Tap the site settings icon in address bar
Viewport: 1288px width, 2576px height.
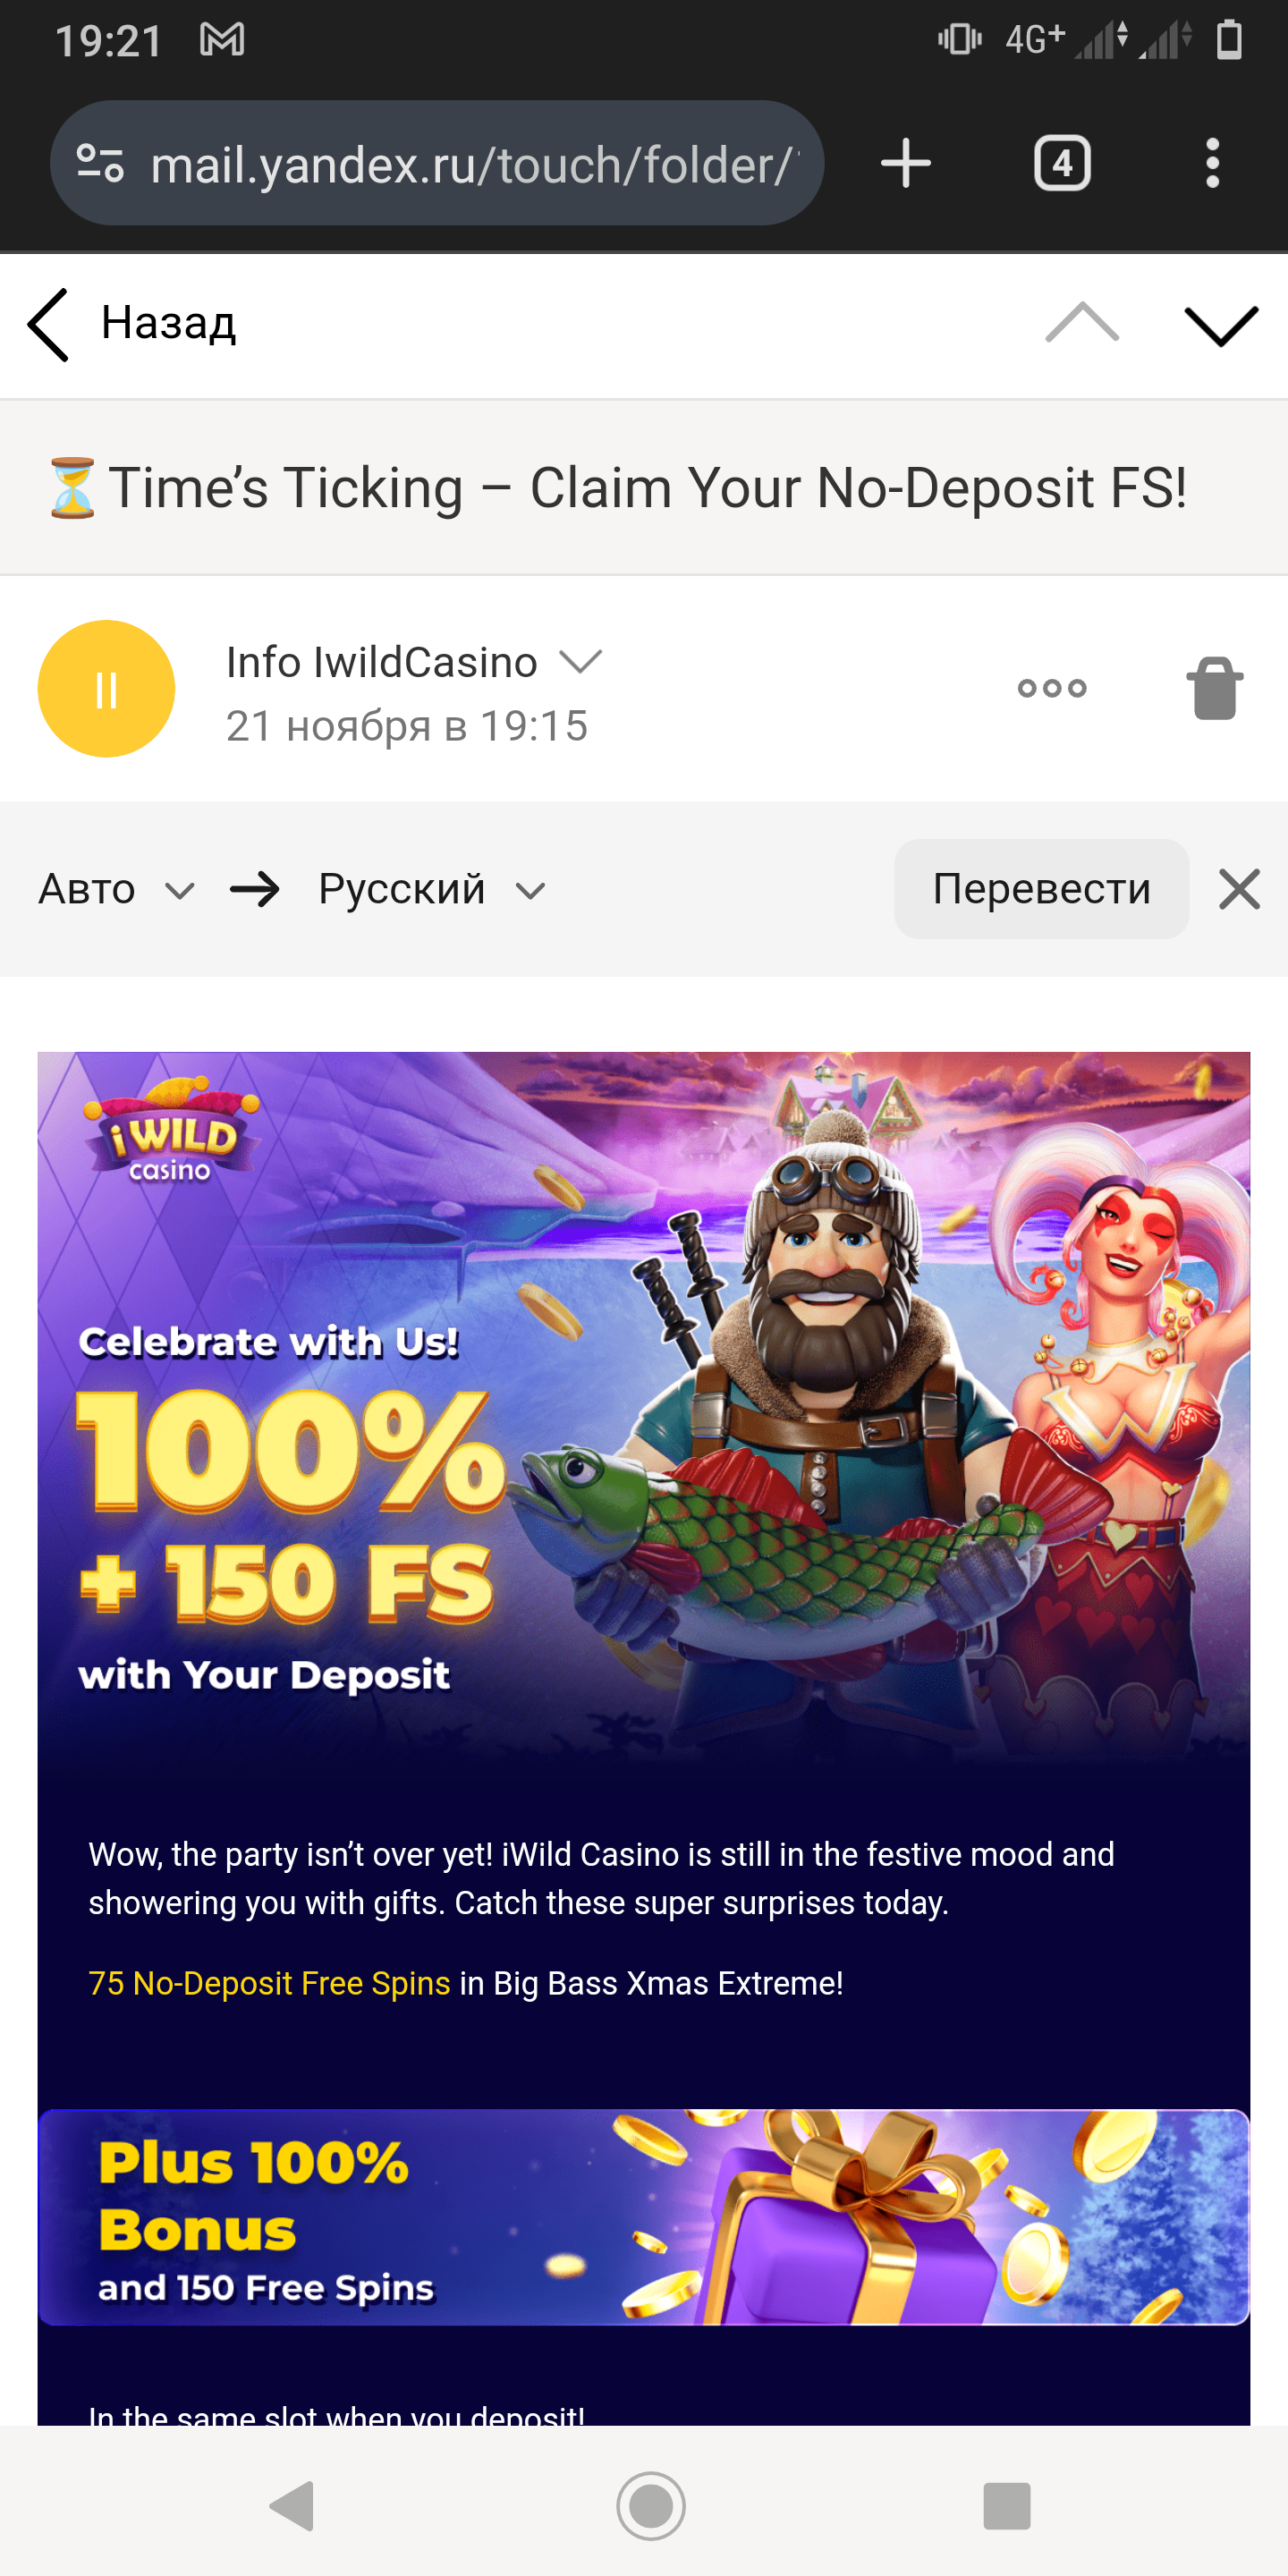coord(100,163)
